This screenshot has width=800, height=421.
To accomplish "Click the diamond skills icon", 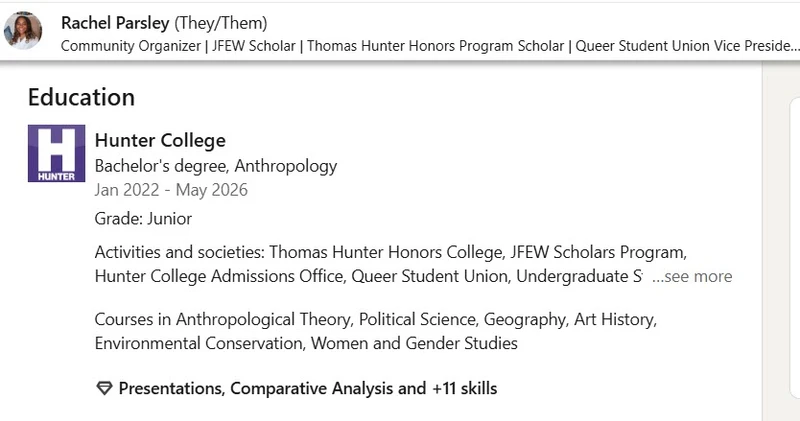I will click(x=104, y=388).
